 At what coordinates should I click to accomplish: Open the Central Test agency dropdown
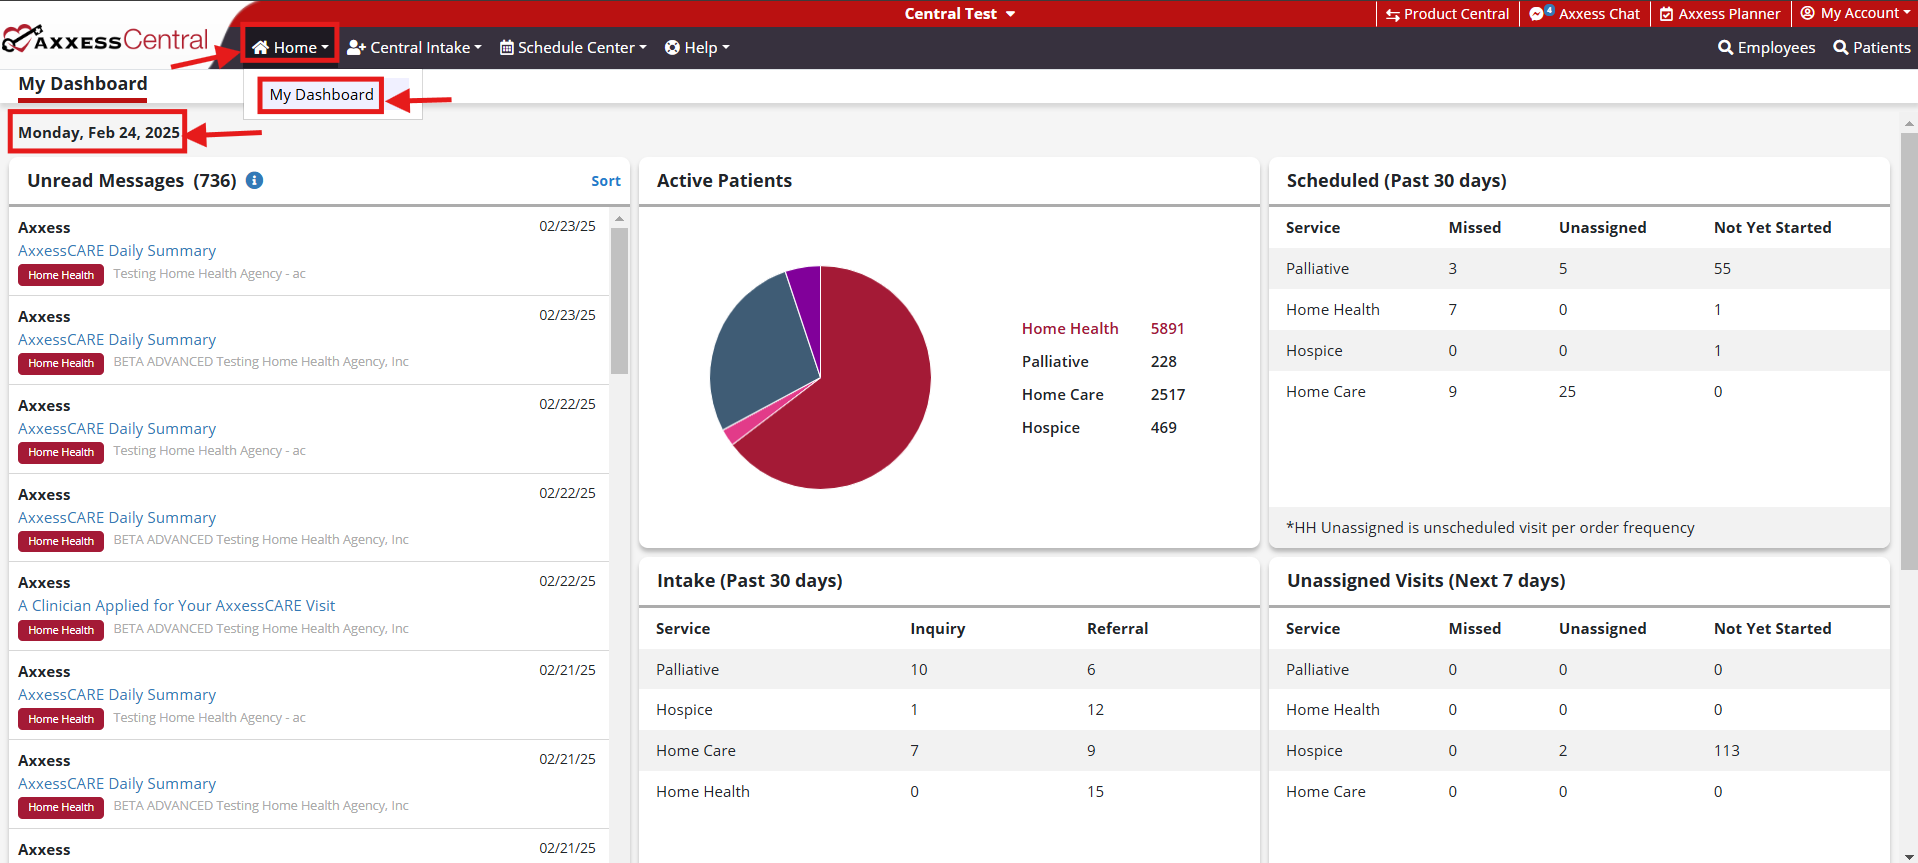[x=960, y=14]
